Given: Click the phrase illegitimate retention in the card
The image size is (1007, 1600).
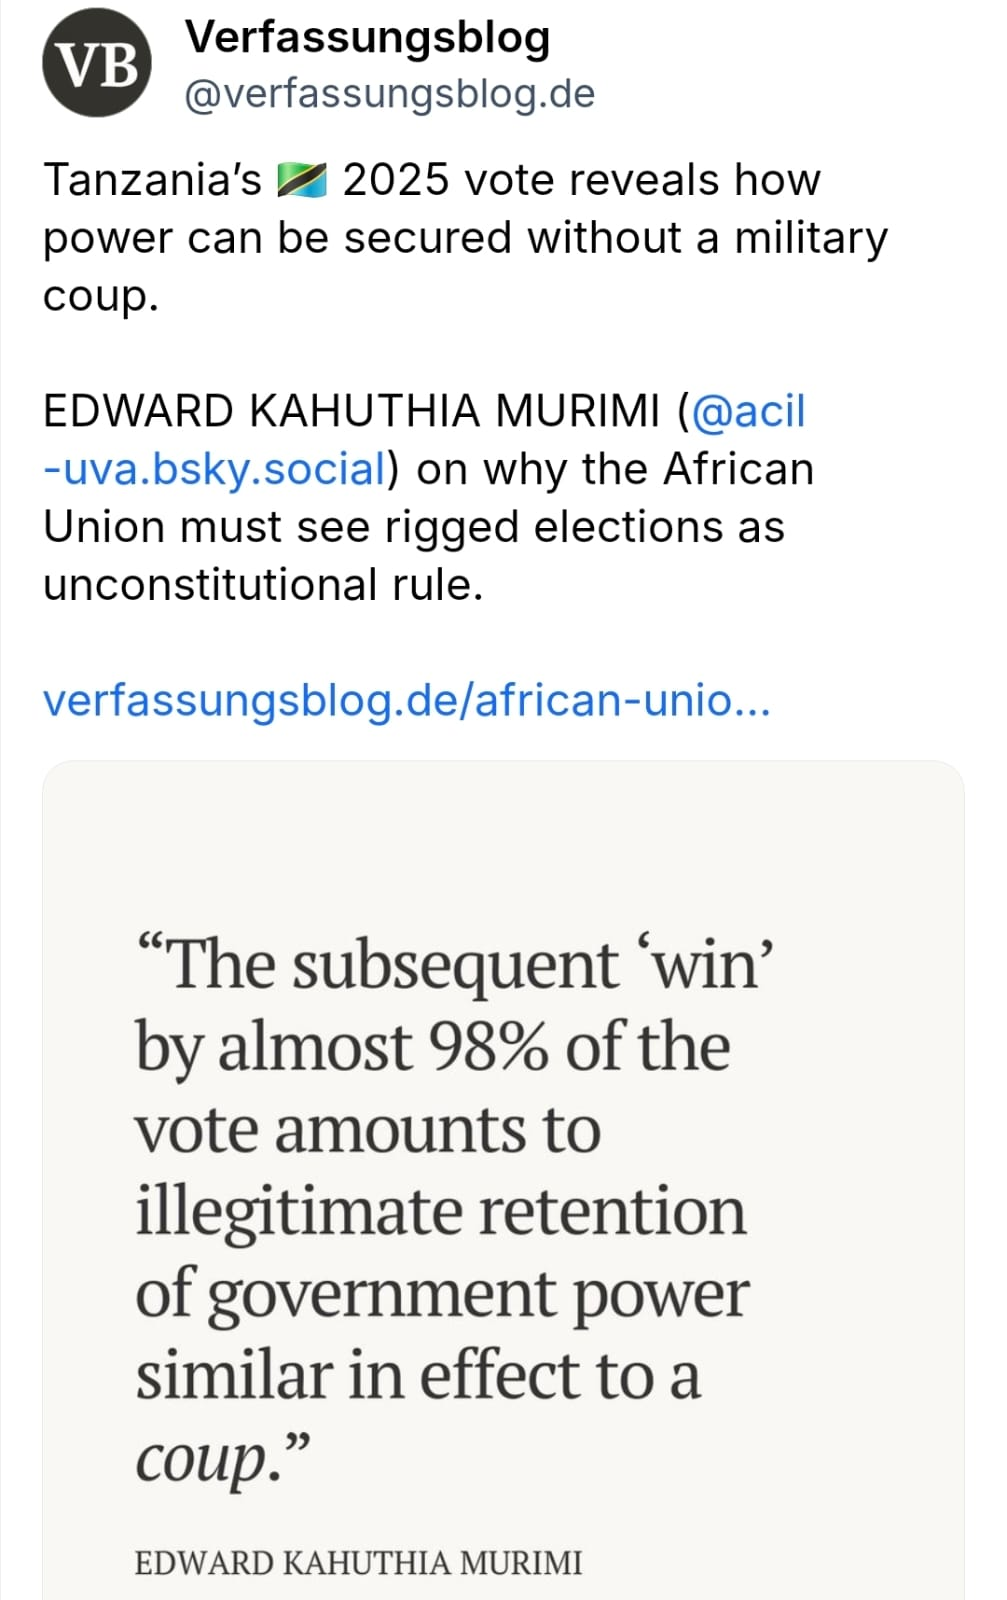Looking at the screenshot, I should (x=440, y=1211).
